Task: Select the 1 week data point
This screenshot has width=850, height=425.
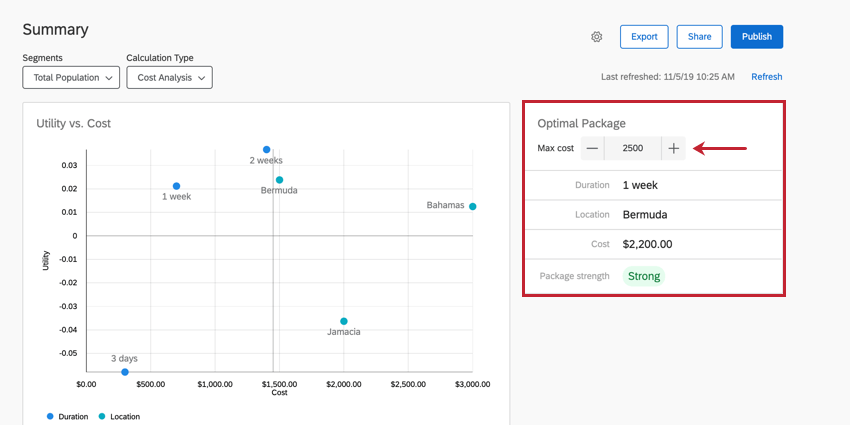Action: click(176, 186)
